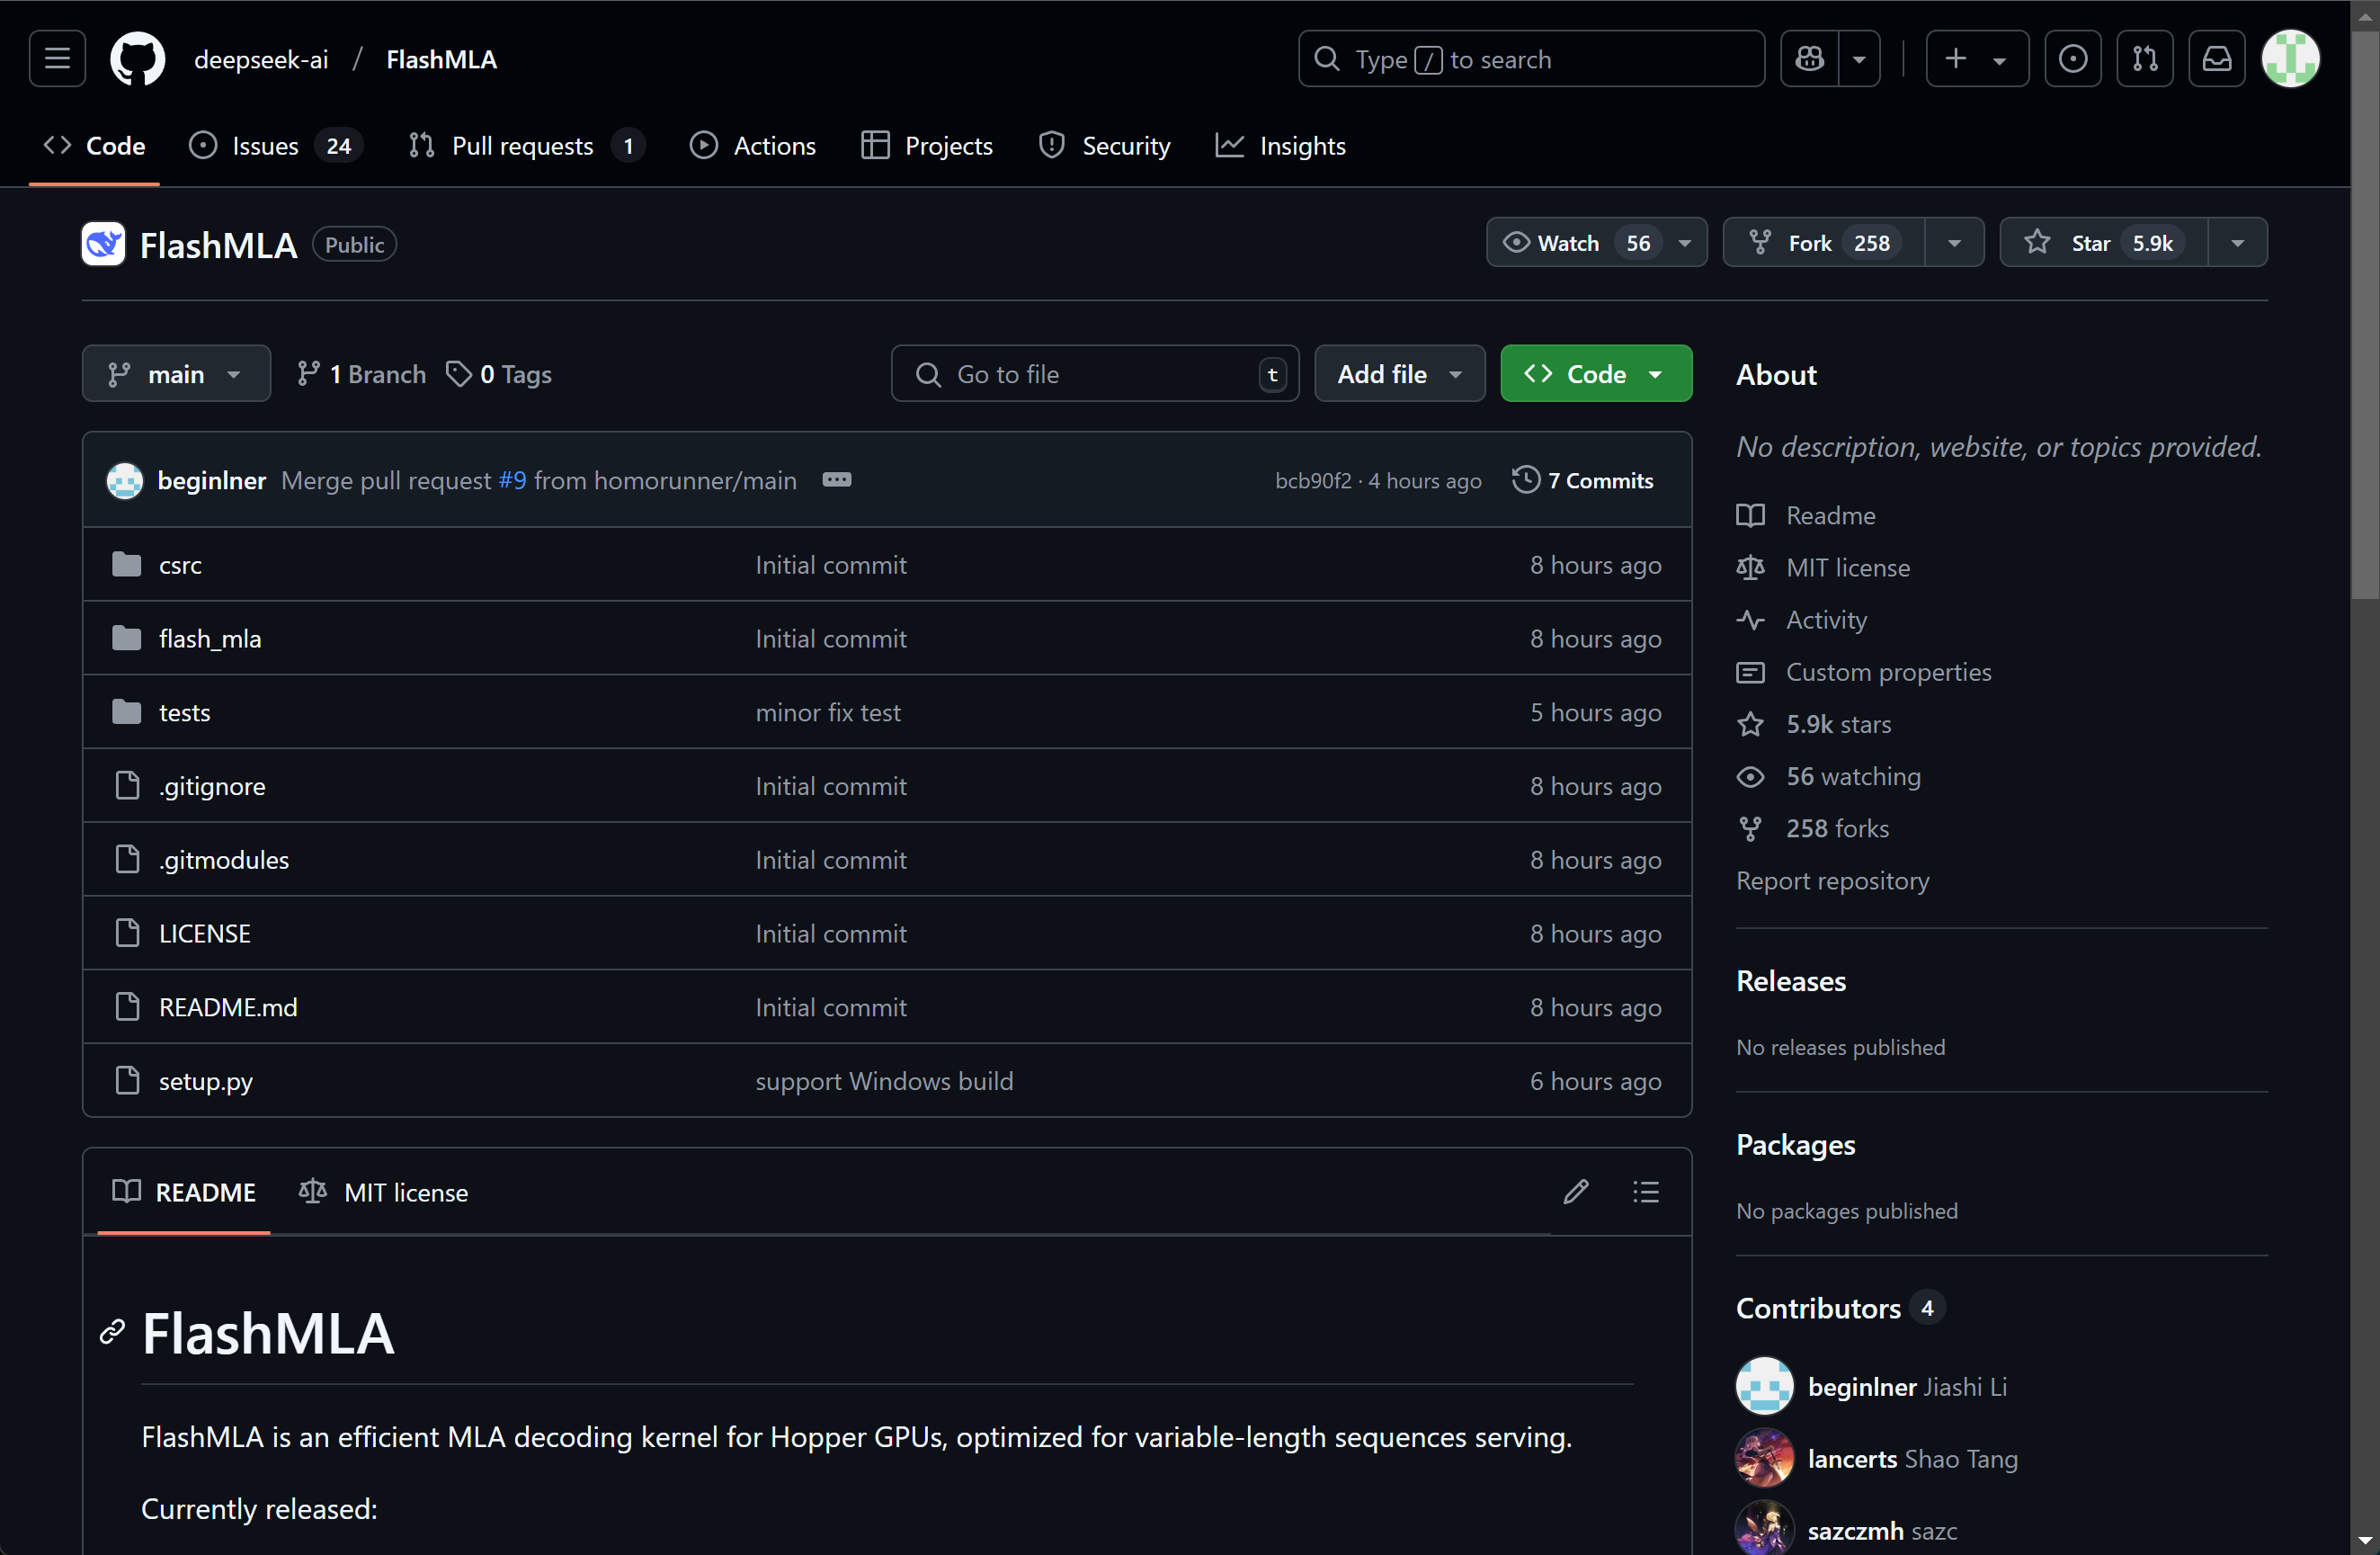Open the main branch selector
Viewport: 2380px width, 1555px height.
coord(176,374)
